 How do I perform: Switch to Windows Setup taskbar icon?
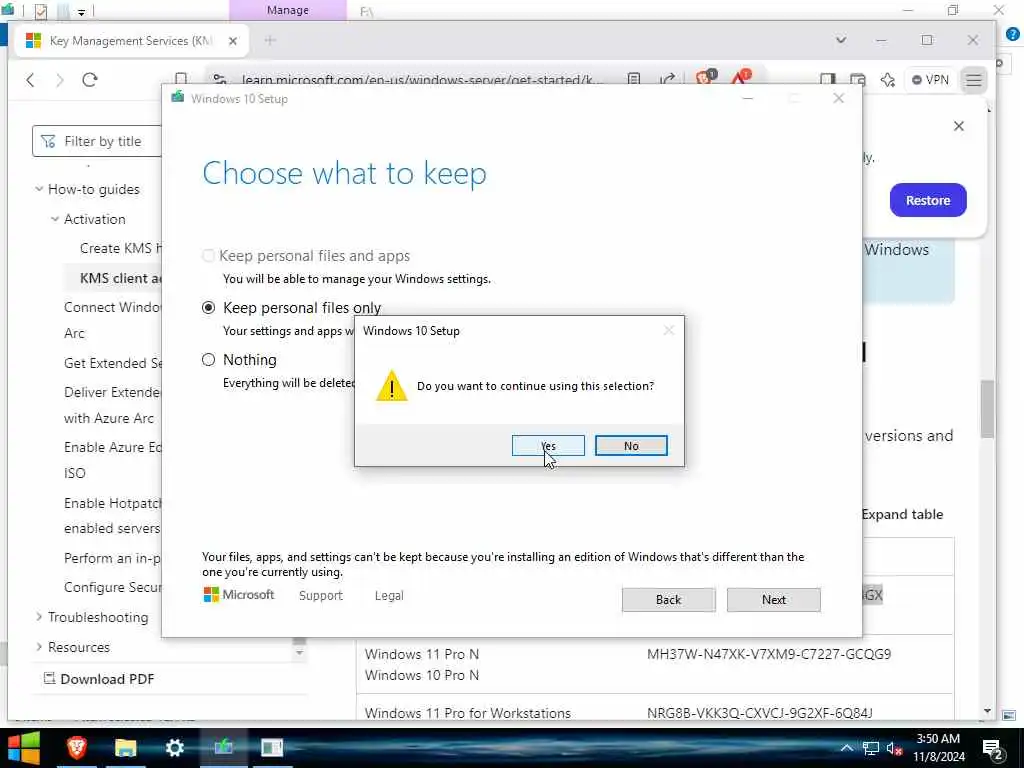tap(223, 748)
